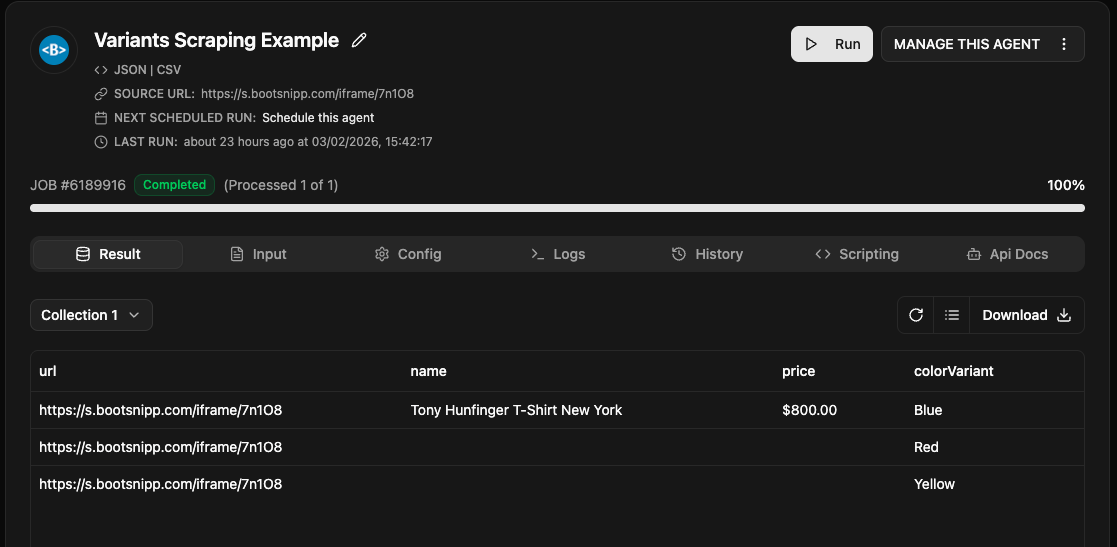Viewport: 1117px width, 547px height.
Task: Go to the Scripting tab
Action: point(857,254)
